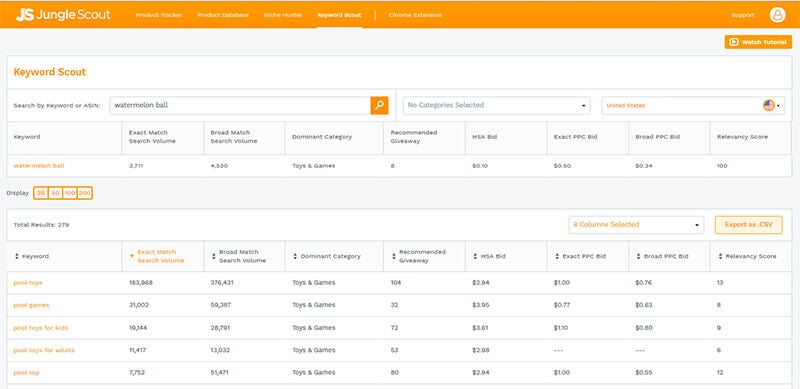Click the Keyword Scout page heading
800x389 pixels.
[49, 72]
